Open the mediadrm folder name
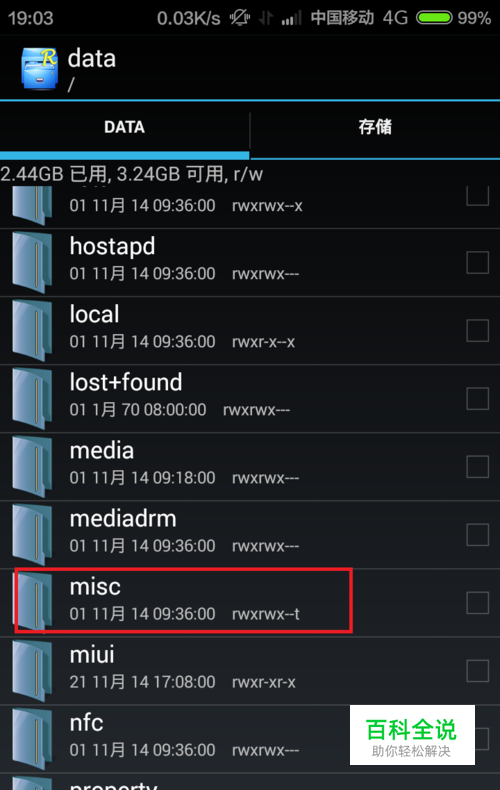 point(123,518)
